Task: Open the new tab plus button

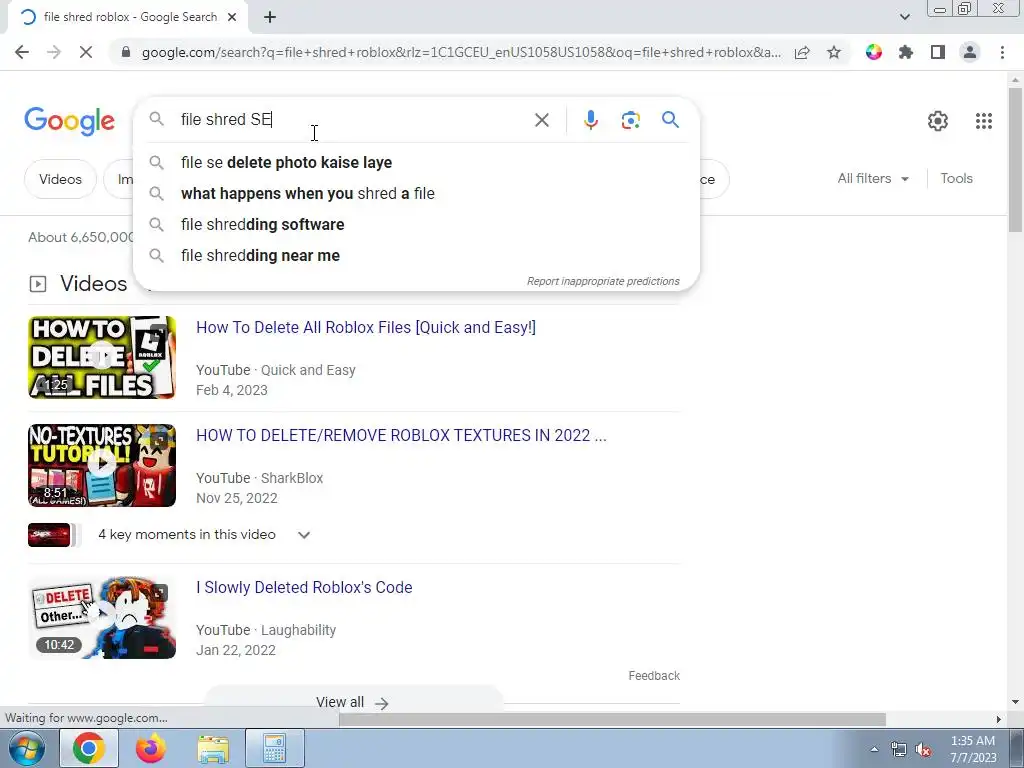Action: click(270, 18)
